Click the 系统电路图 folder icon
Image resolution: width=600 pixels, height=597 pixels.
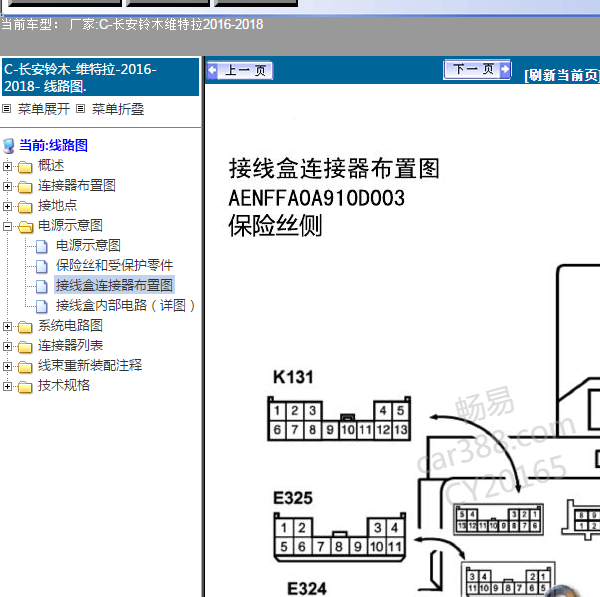point(25,326)
